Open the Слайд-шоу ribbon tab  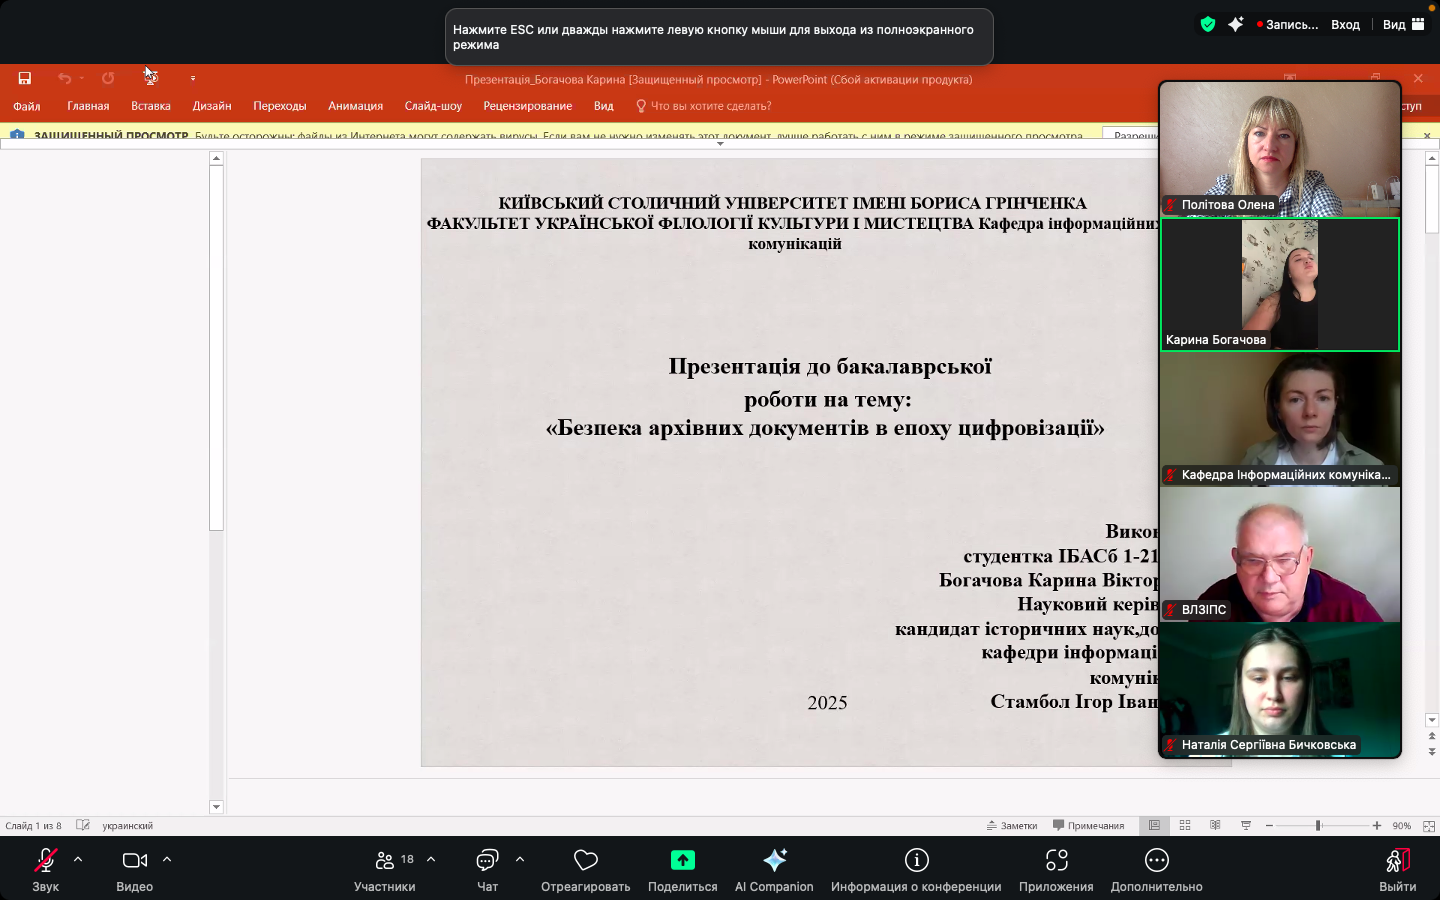433,106
